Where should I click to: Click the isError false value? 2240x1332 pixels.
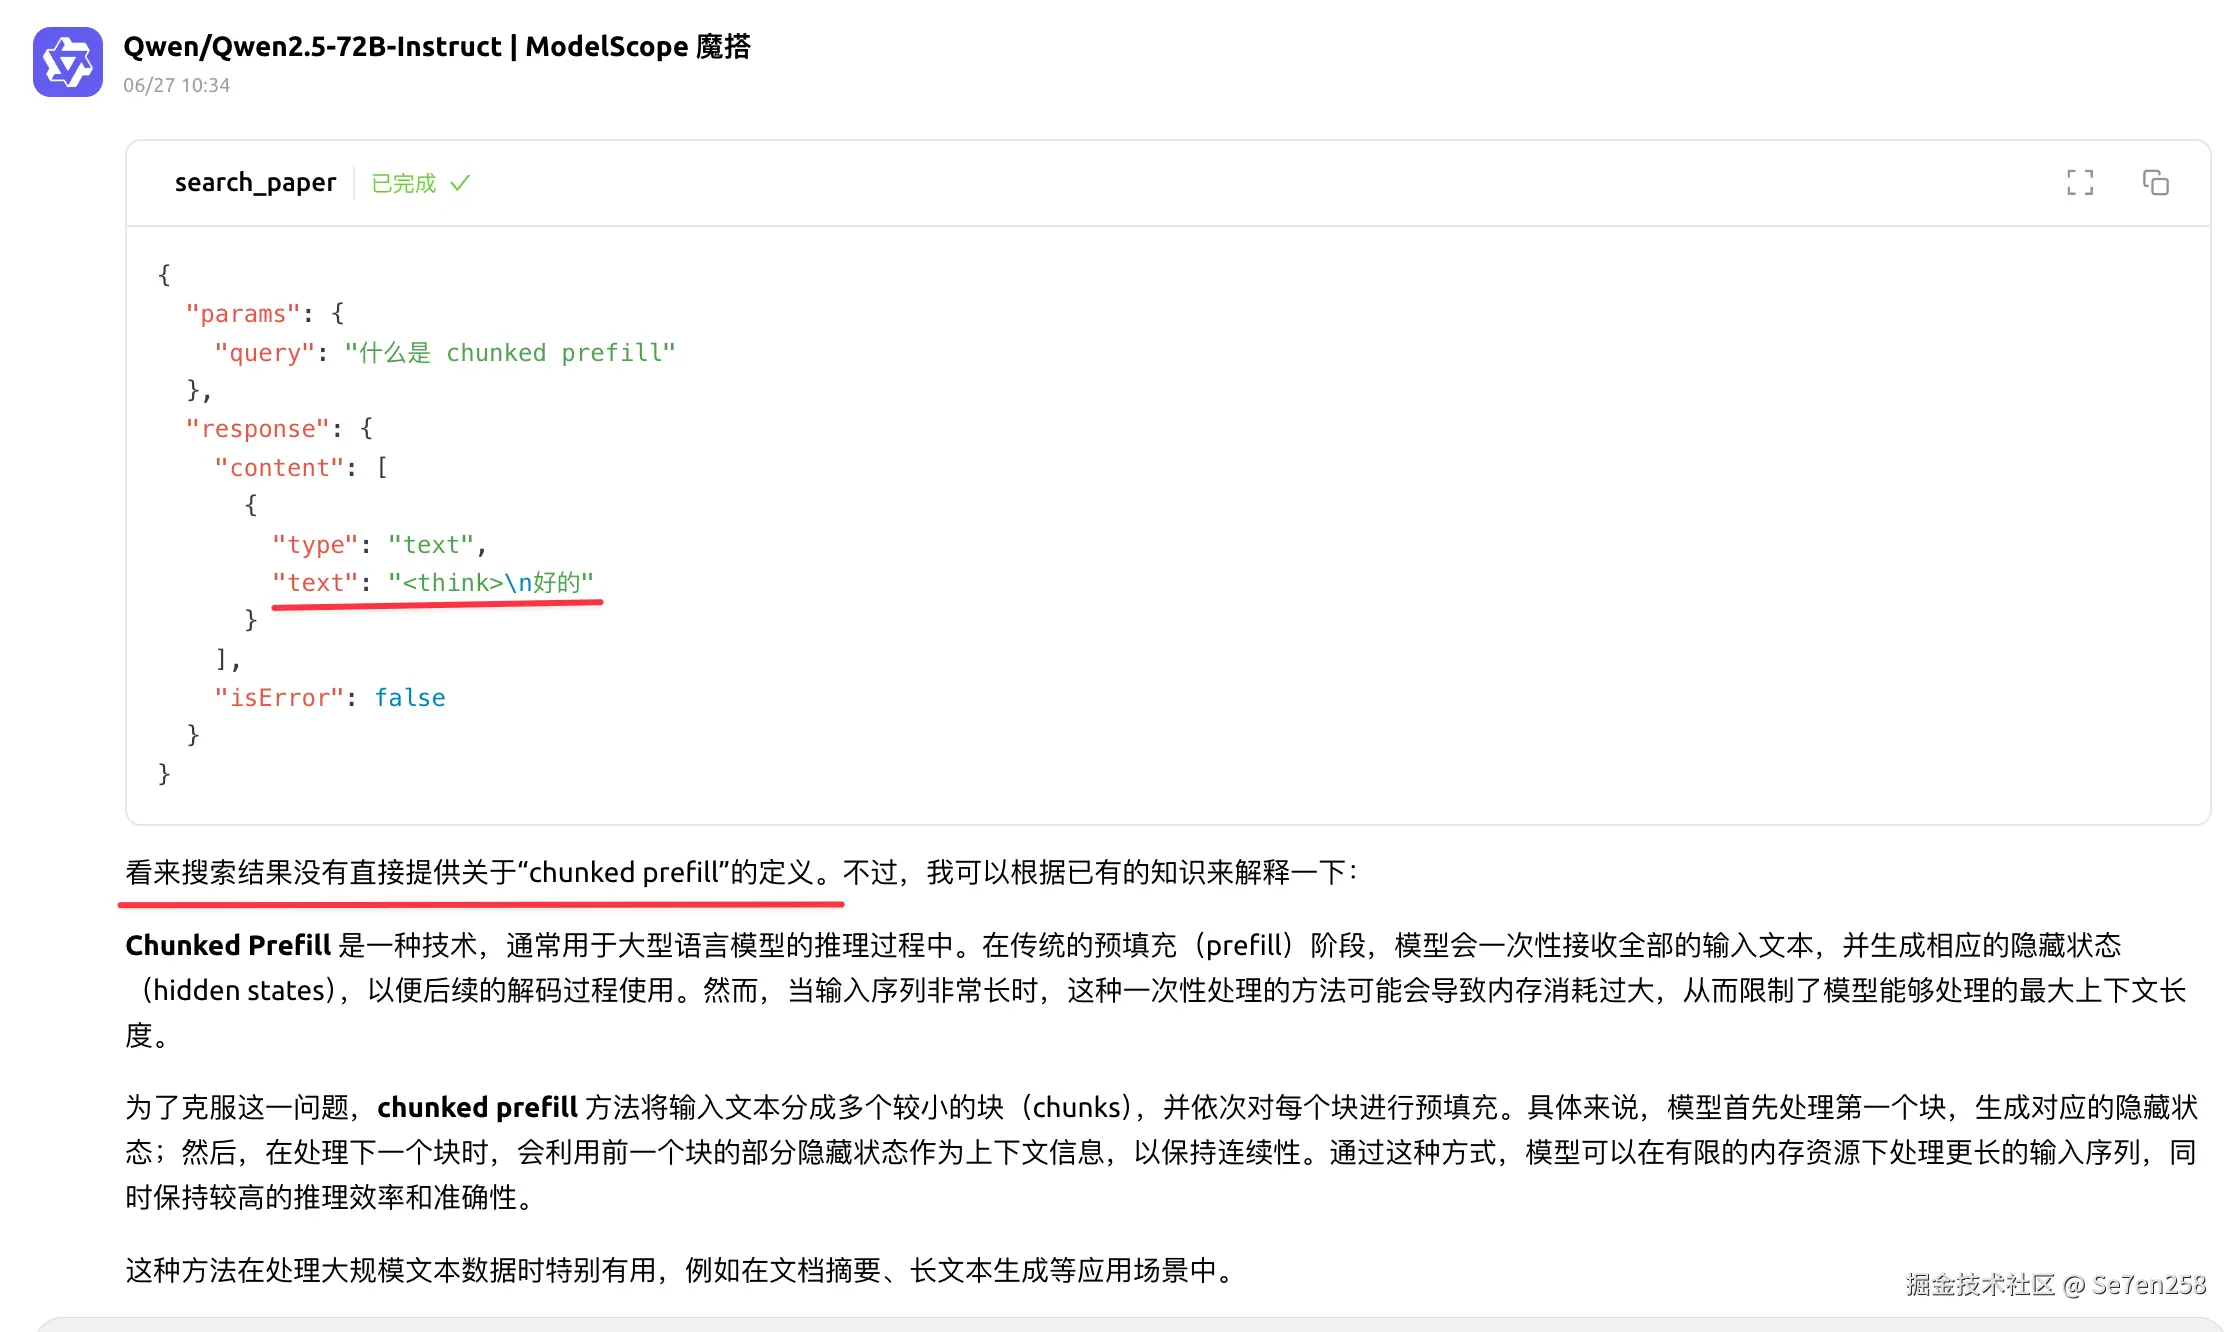click(410, 698)
